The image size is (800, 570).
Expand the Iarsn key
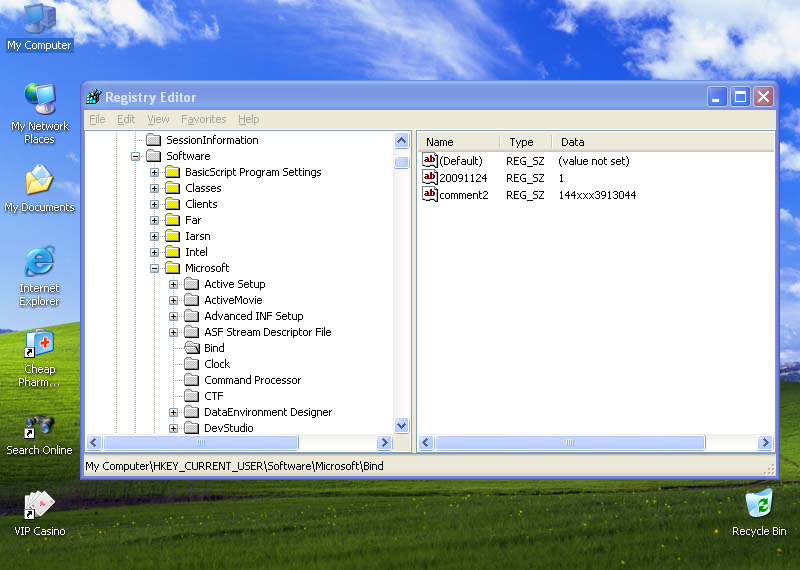(x=154, y=236)
